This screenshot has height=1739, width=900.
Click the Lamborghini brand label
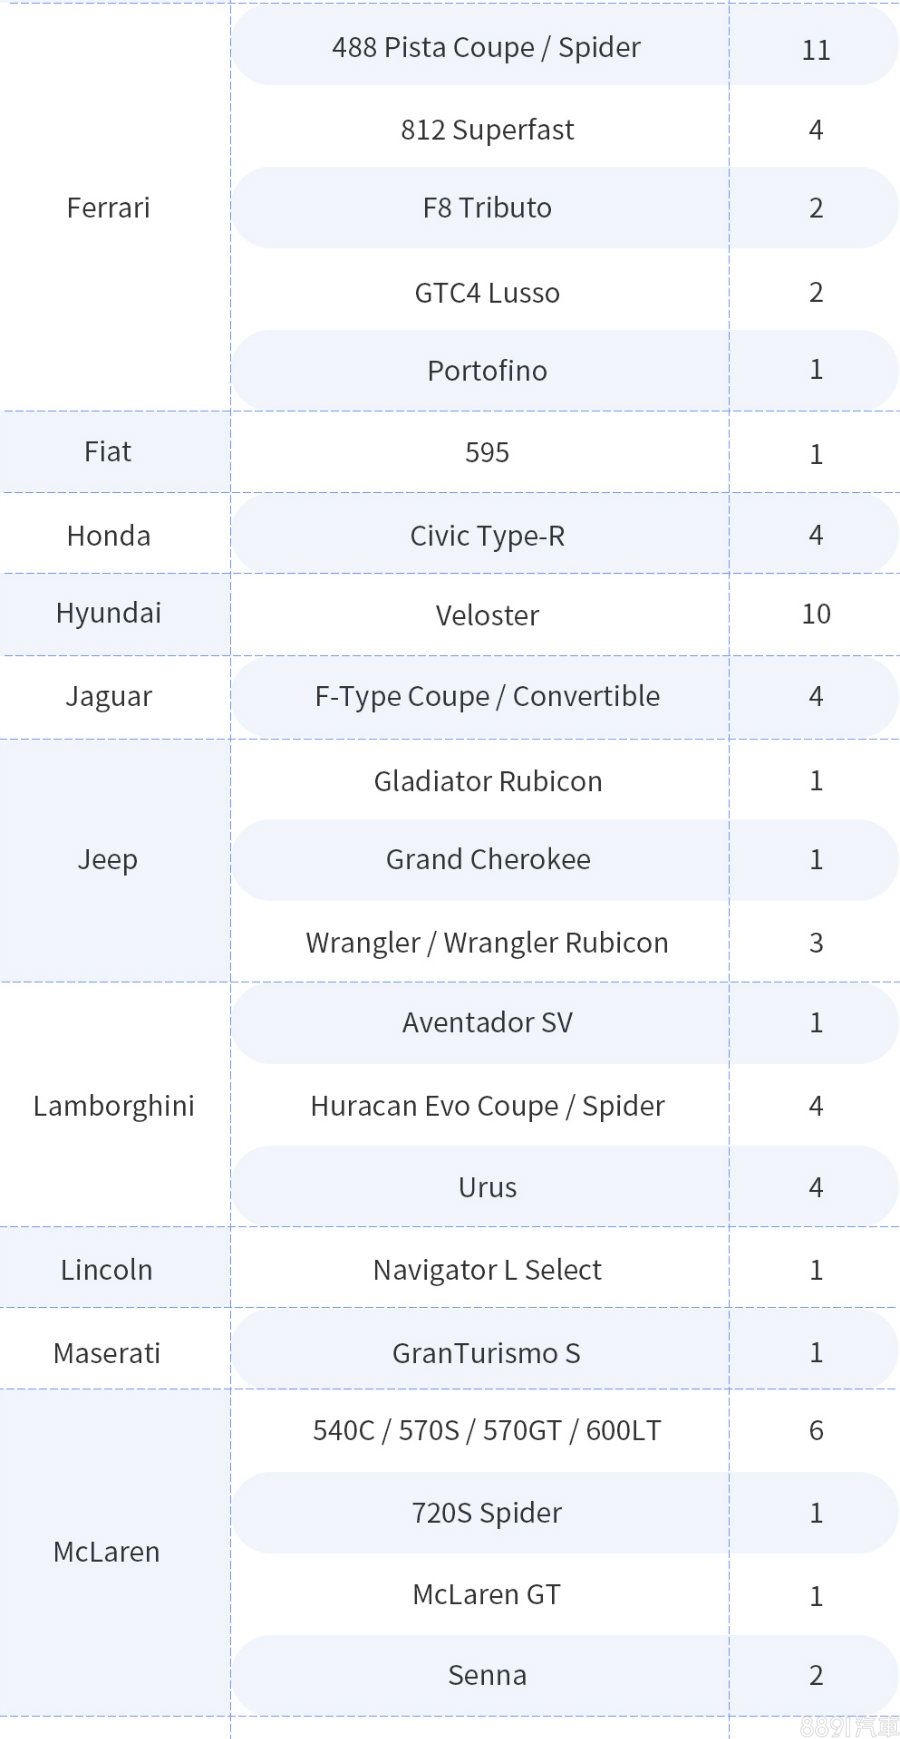(x=114, y=1106)
